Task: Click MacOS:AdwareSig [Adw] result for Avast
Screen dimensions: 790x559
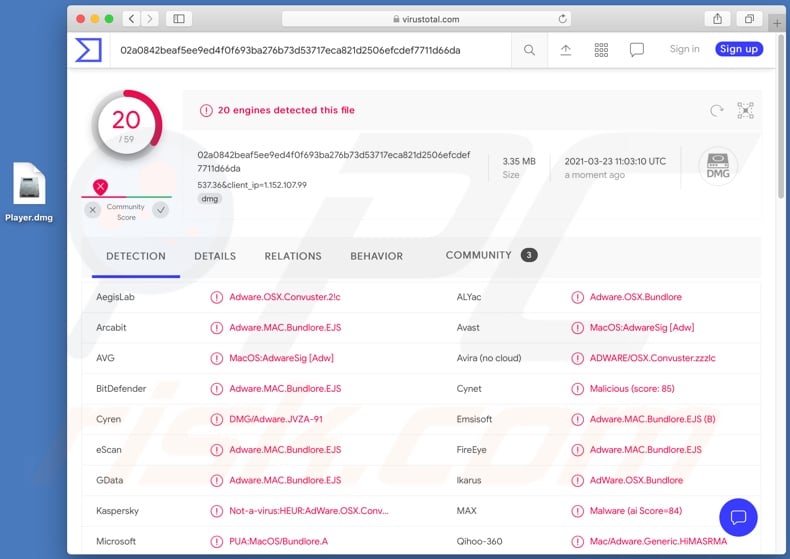Action: (x=642, y=327)
